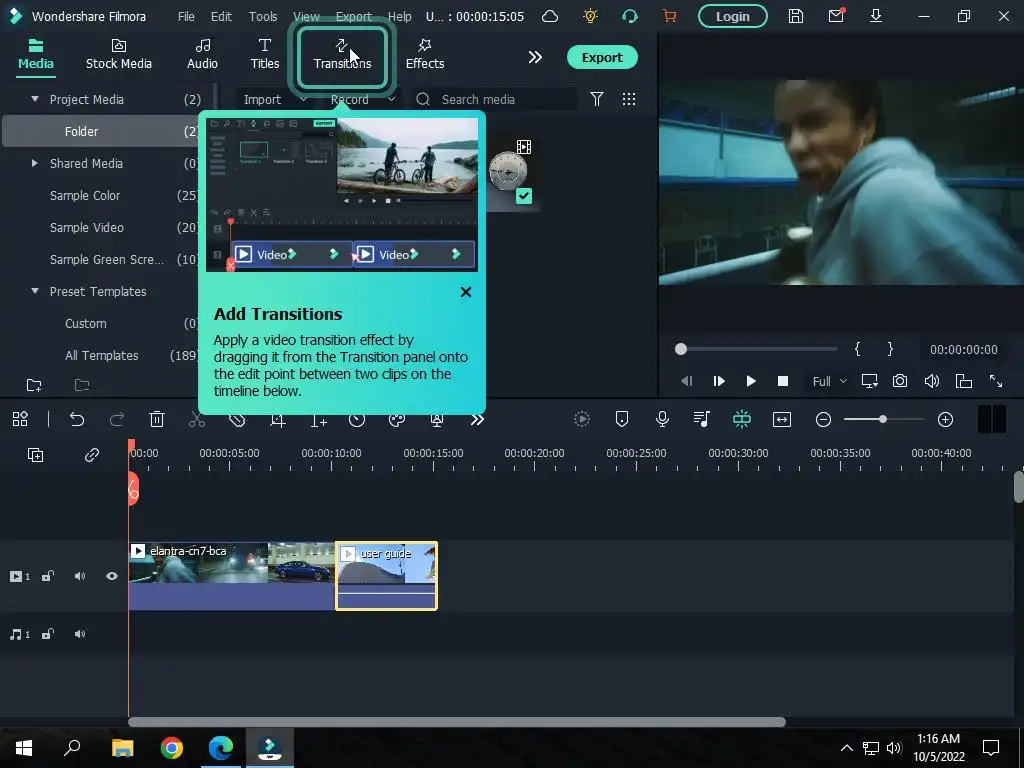Hide video track 1 eye icon
Screen dimensions: 1024x768
tap(112, 576)
